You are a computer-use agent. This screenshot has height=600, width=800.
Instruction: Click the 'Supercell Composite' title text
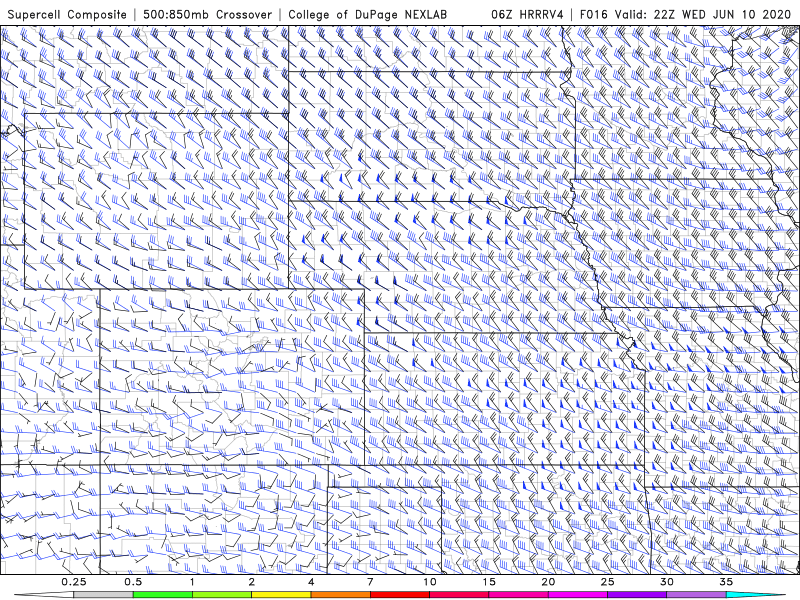[67, 14]
